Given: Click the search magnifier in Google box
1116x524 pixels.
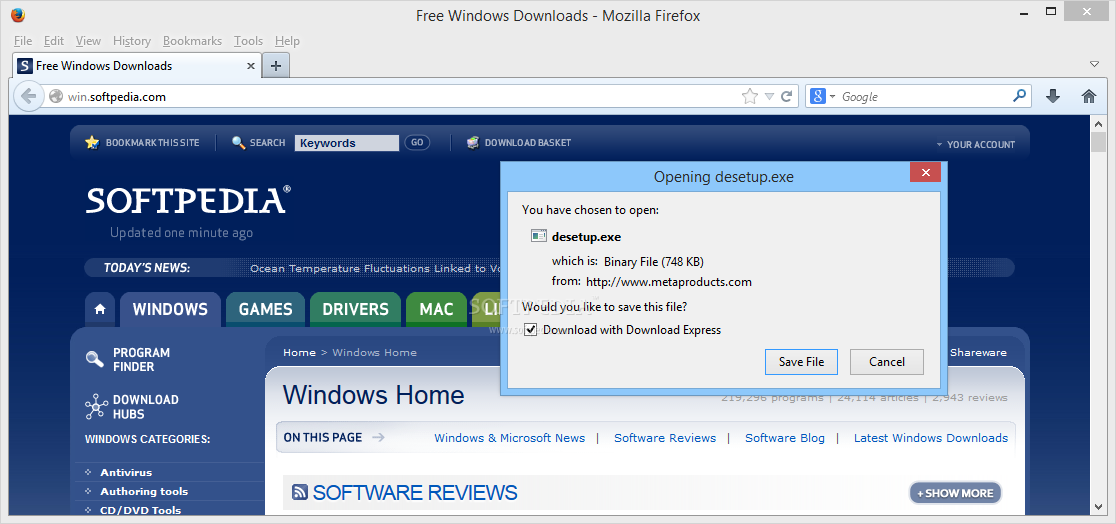Looking at the screenshot, I should (x=1019, y=95).
